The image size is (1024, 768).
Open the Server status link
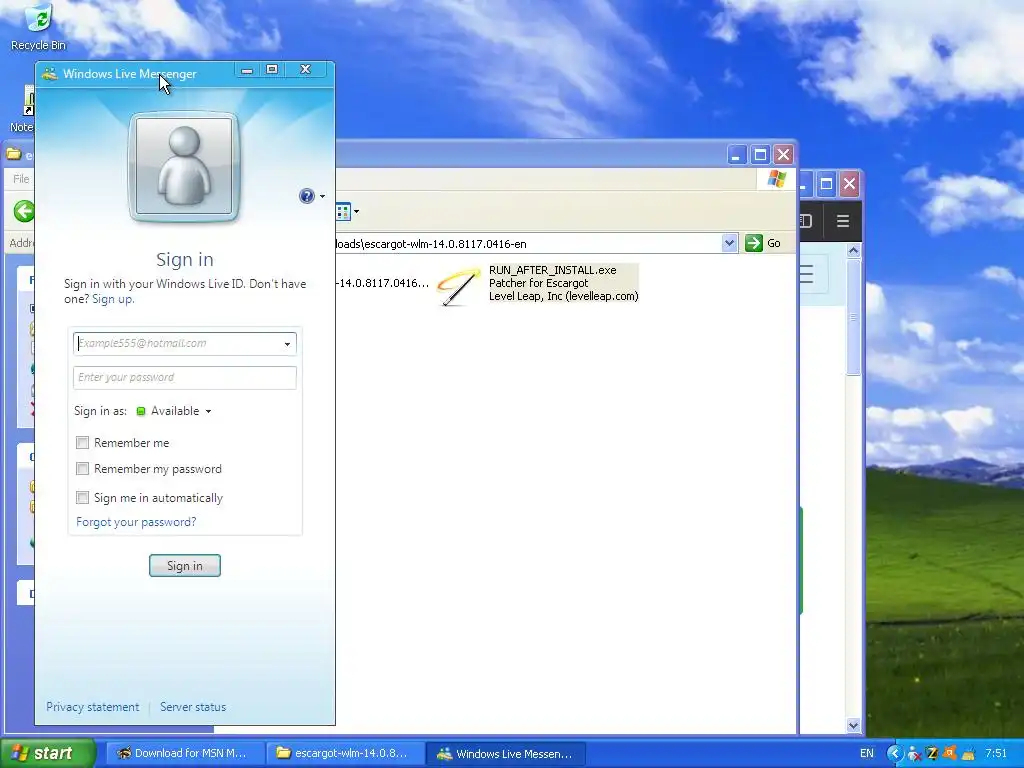[193, 707]
